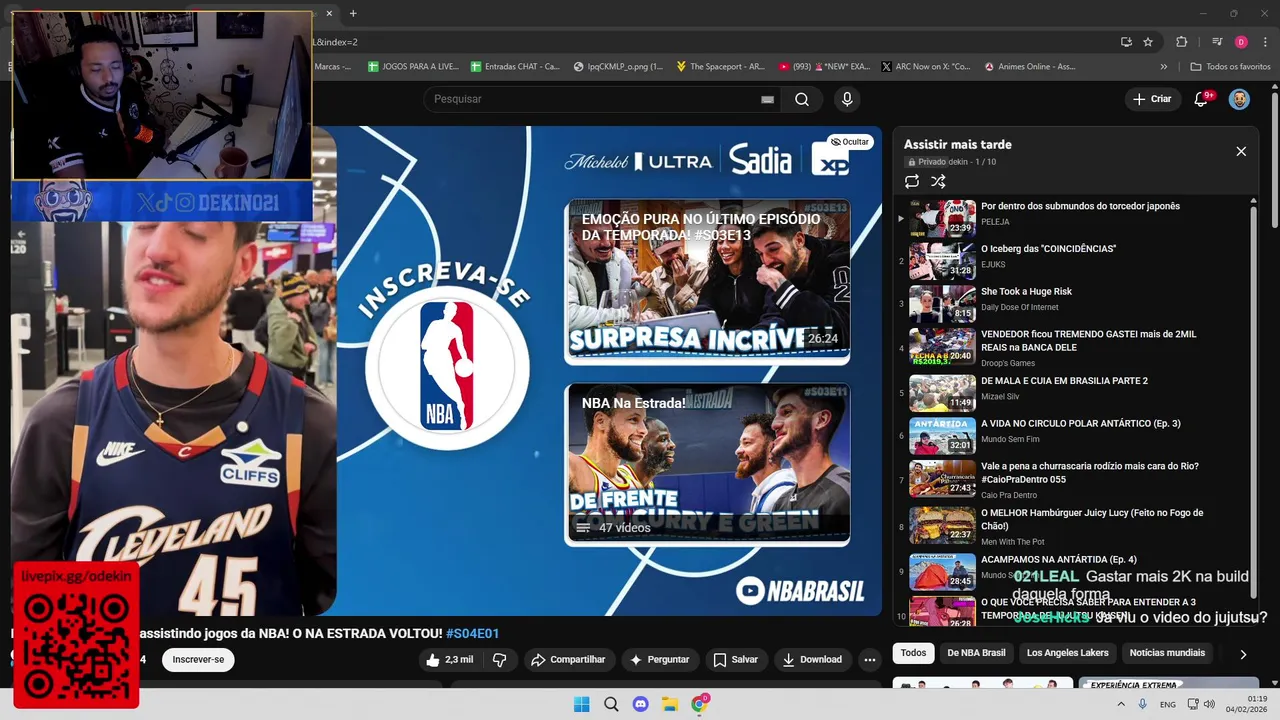Image resolution: width=1280 pixels, height=720 pixels.
Task: Open the on-screen keyboard icon in search box
Action: [767, 99]
